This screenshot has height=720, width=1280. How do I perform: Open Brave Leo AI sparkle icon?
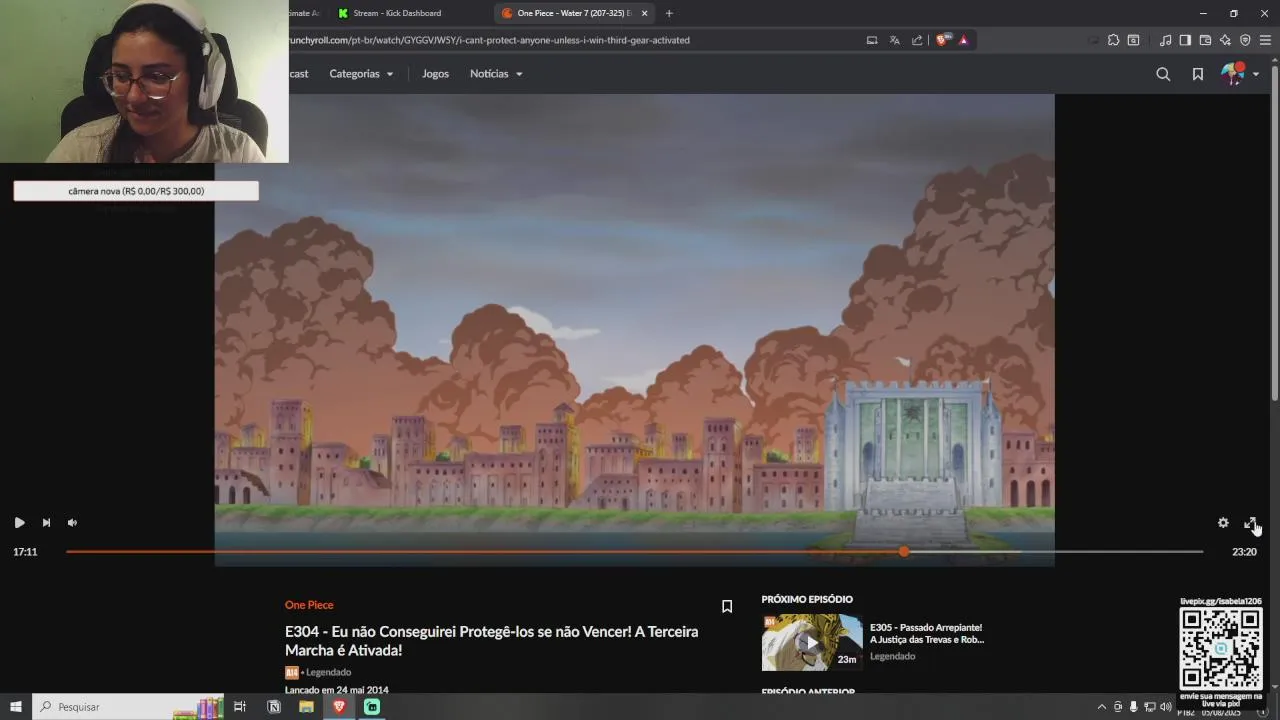[1225, 40]
